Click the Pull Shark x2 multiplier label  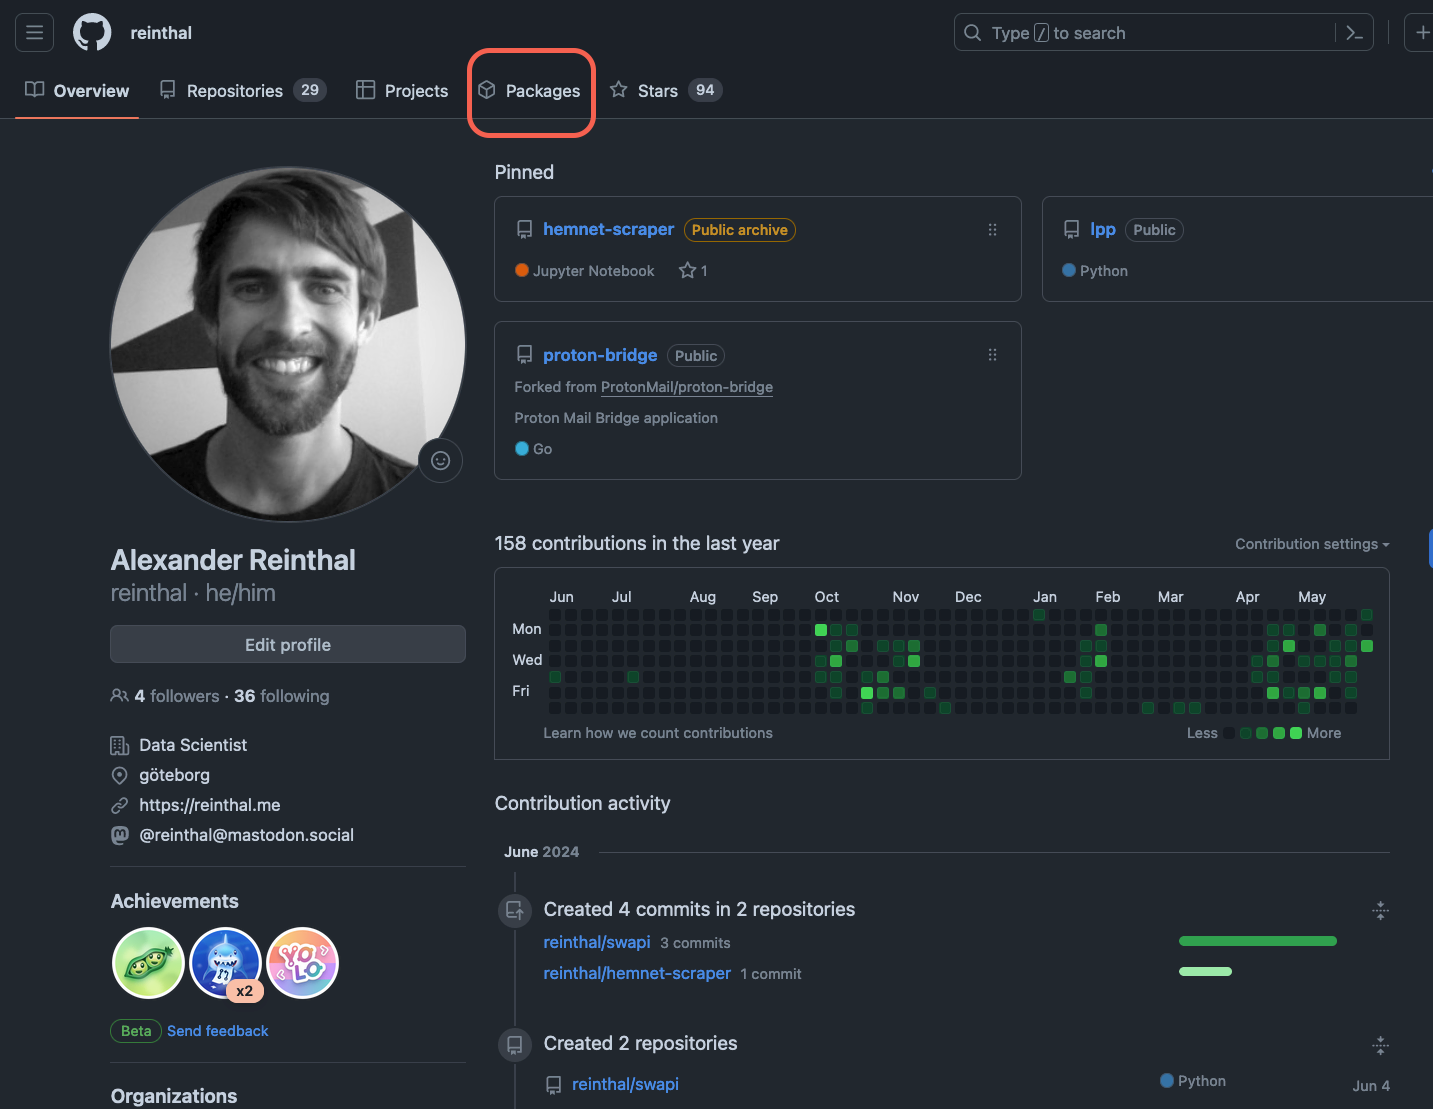coord(245,991)
